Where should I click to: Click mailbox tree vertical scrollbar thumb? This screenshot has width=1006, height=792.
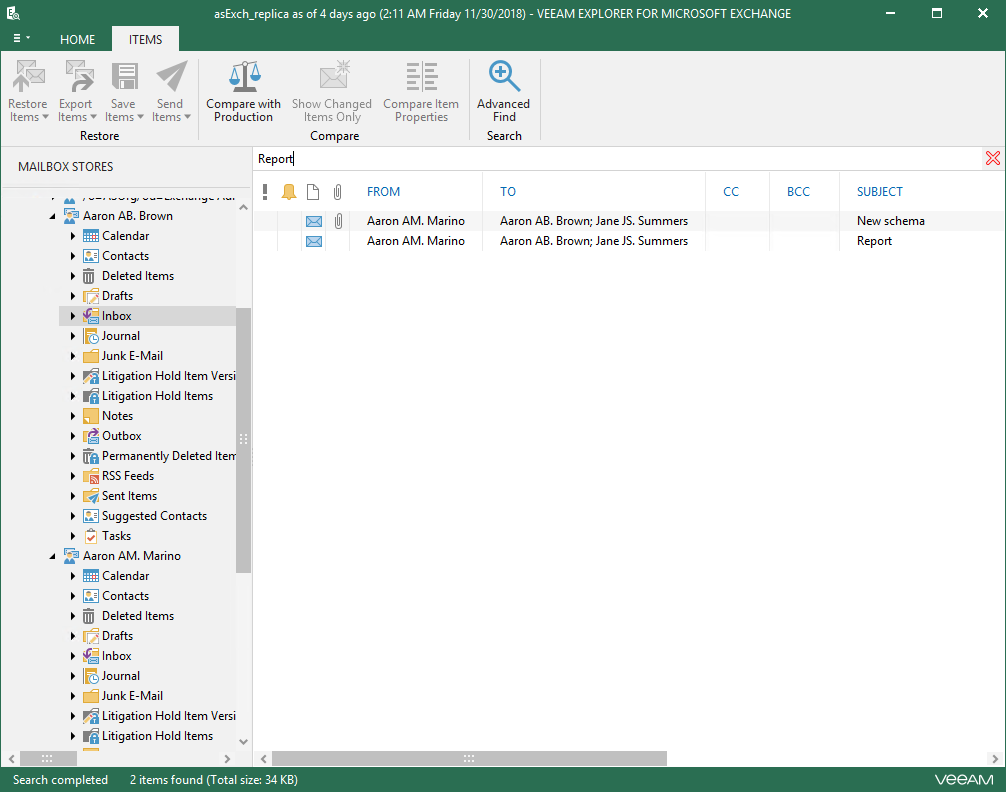(243, 440)
